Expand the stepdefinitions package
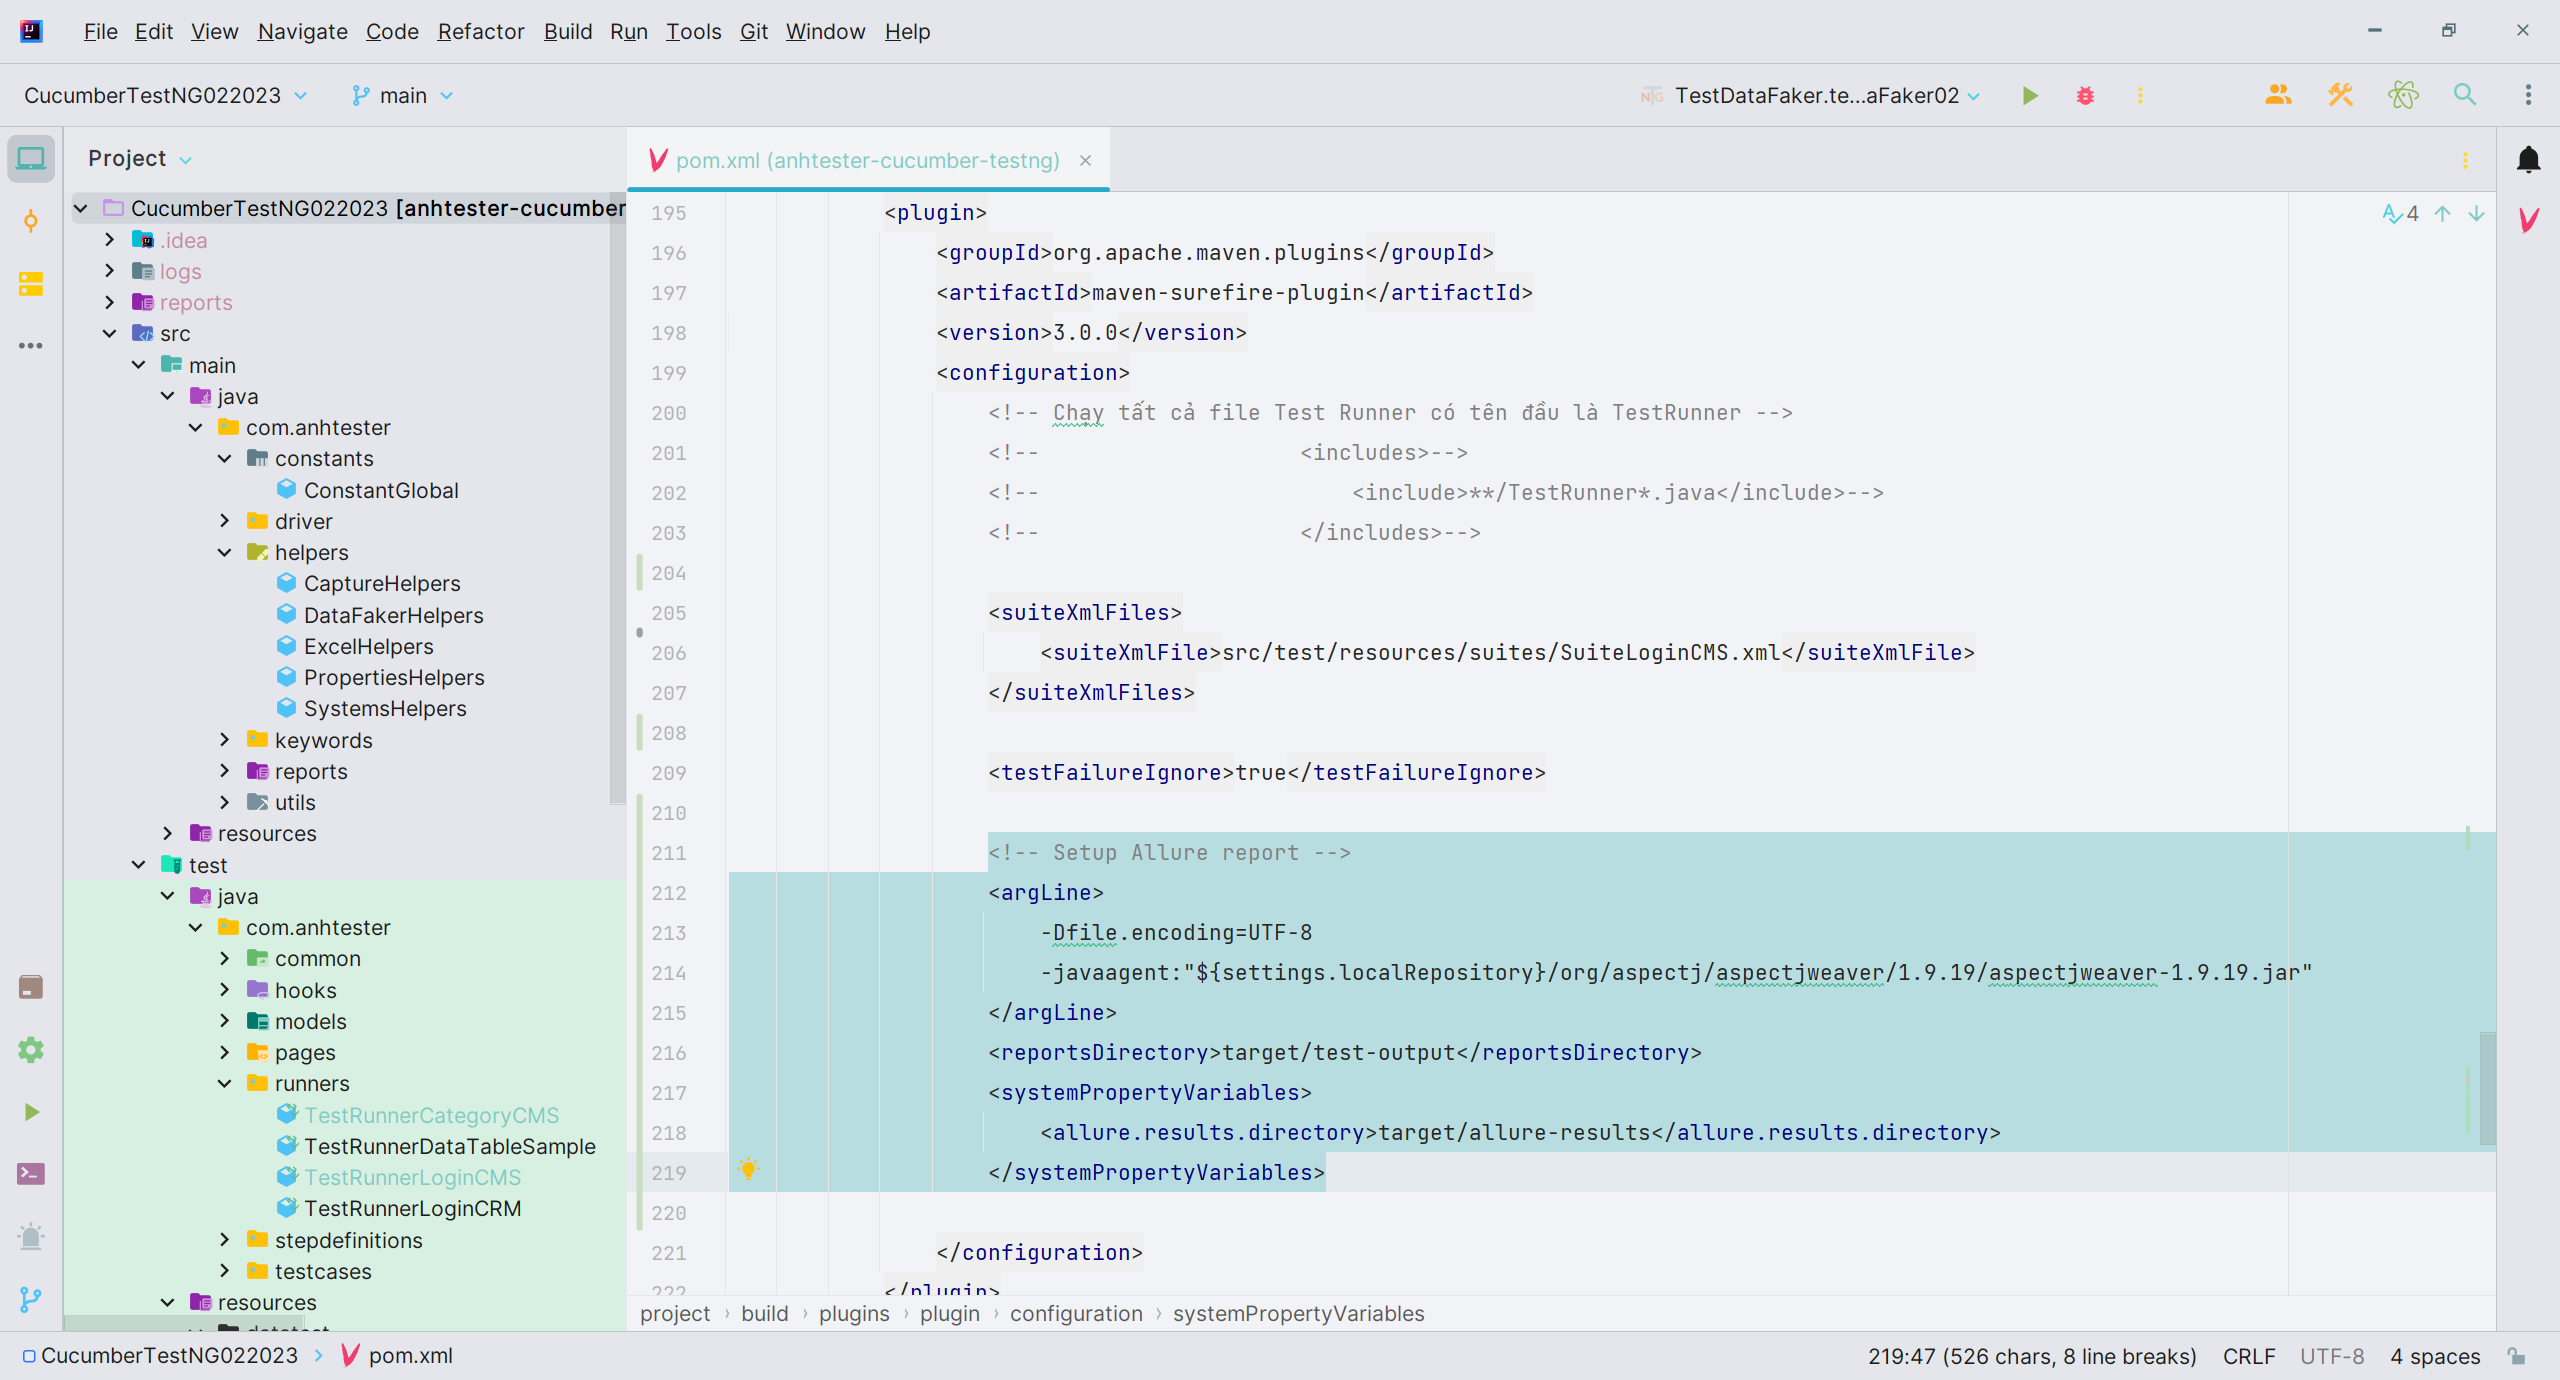 pyautogui.click(x=225, y=1240)
